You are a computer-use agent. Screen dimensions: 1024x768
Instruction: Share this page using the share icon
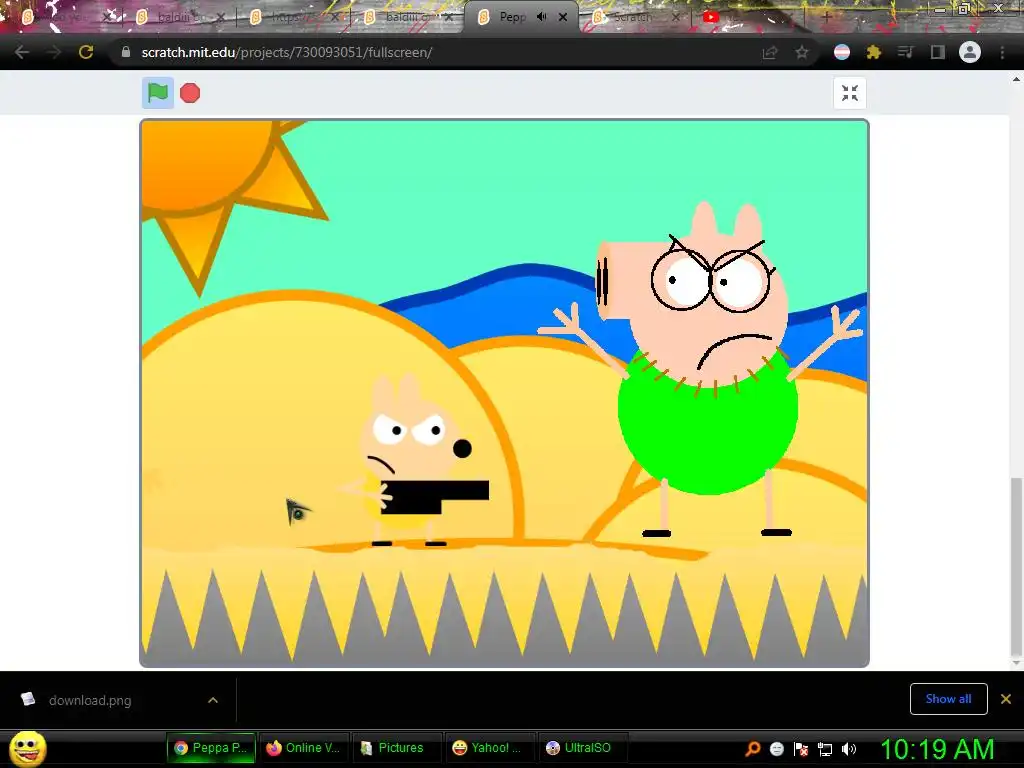click(770, 52)
